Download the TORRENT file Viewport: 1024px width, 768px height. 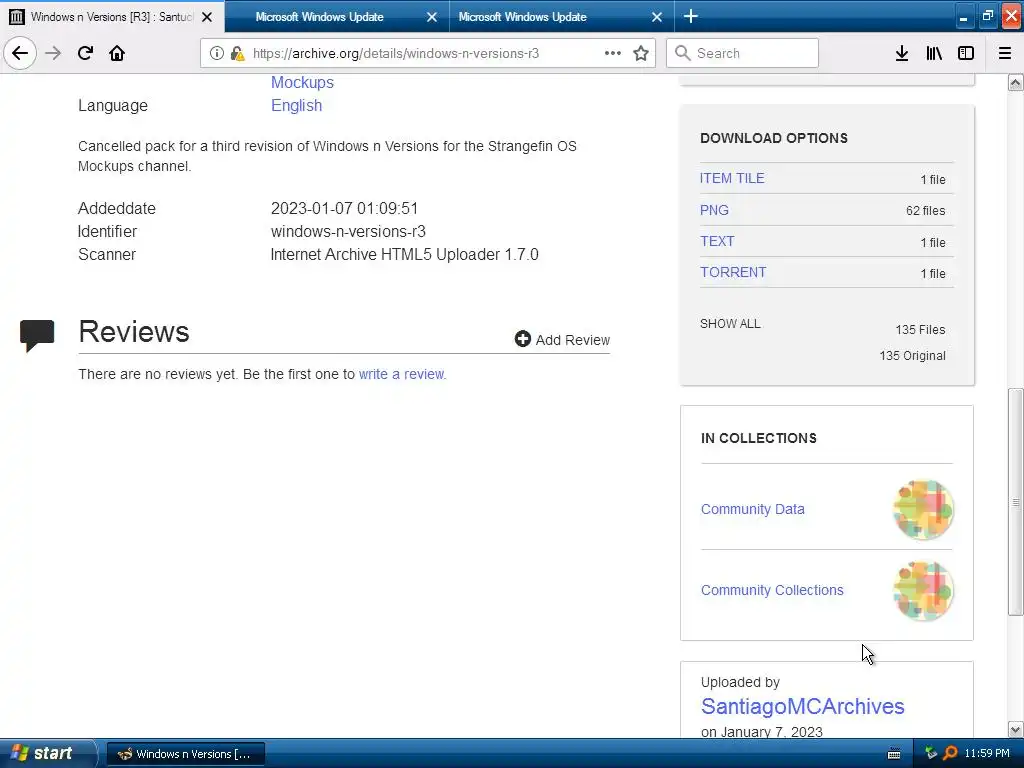(x=733, y=272)
